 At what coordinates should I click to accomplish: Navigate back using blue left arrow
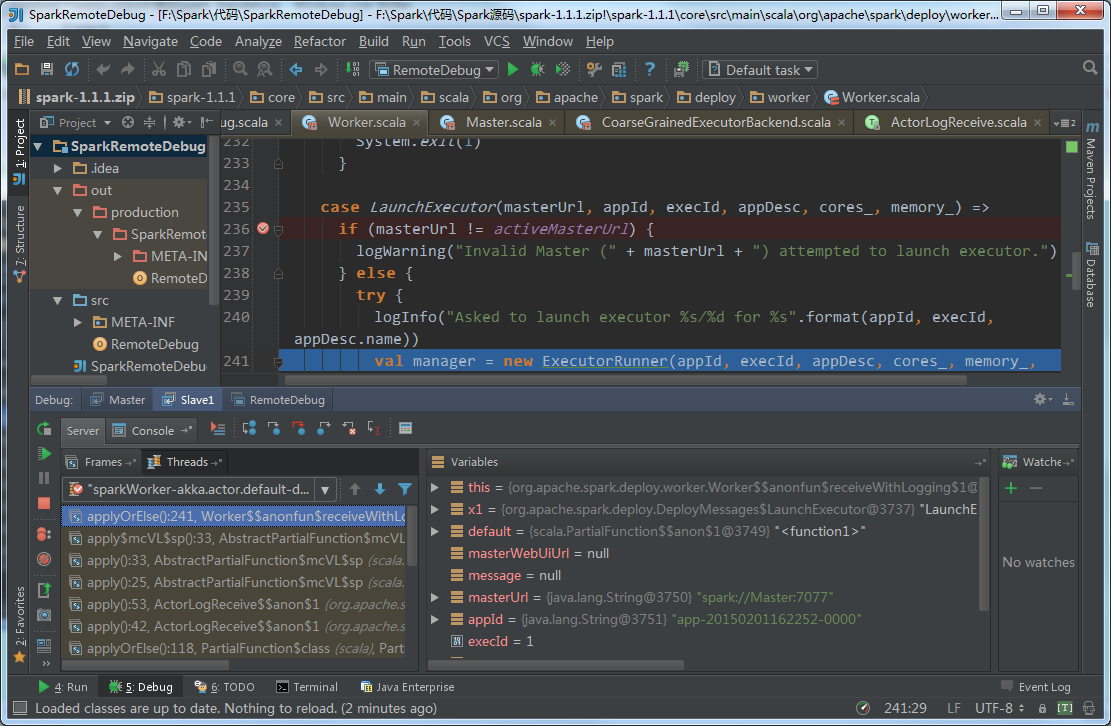(296, 69)
